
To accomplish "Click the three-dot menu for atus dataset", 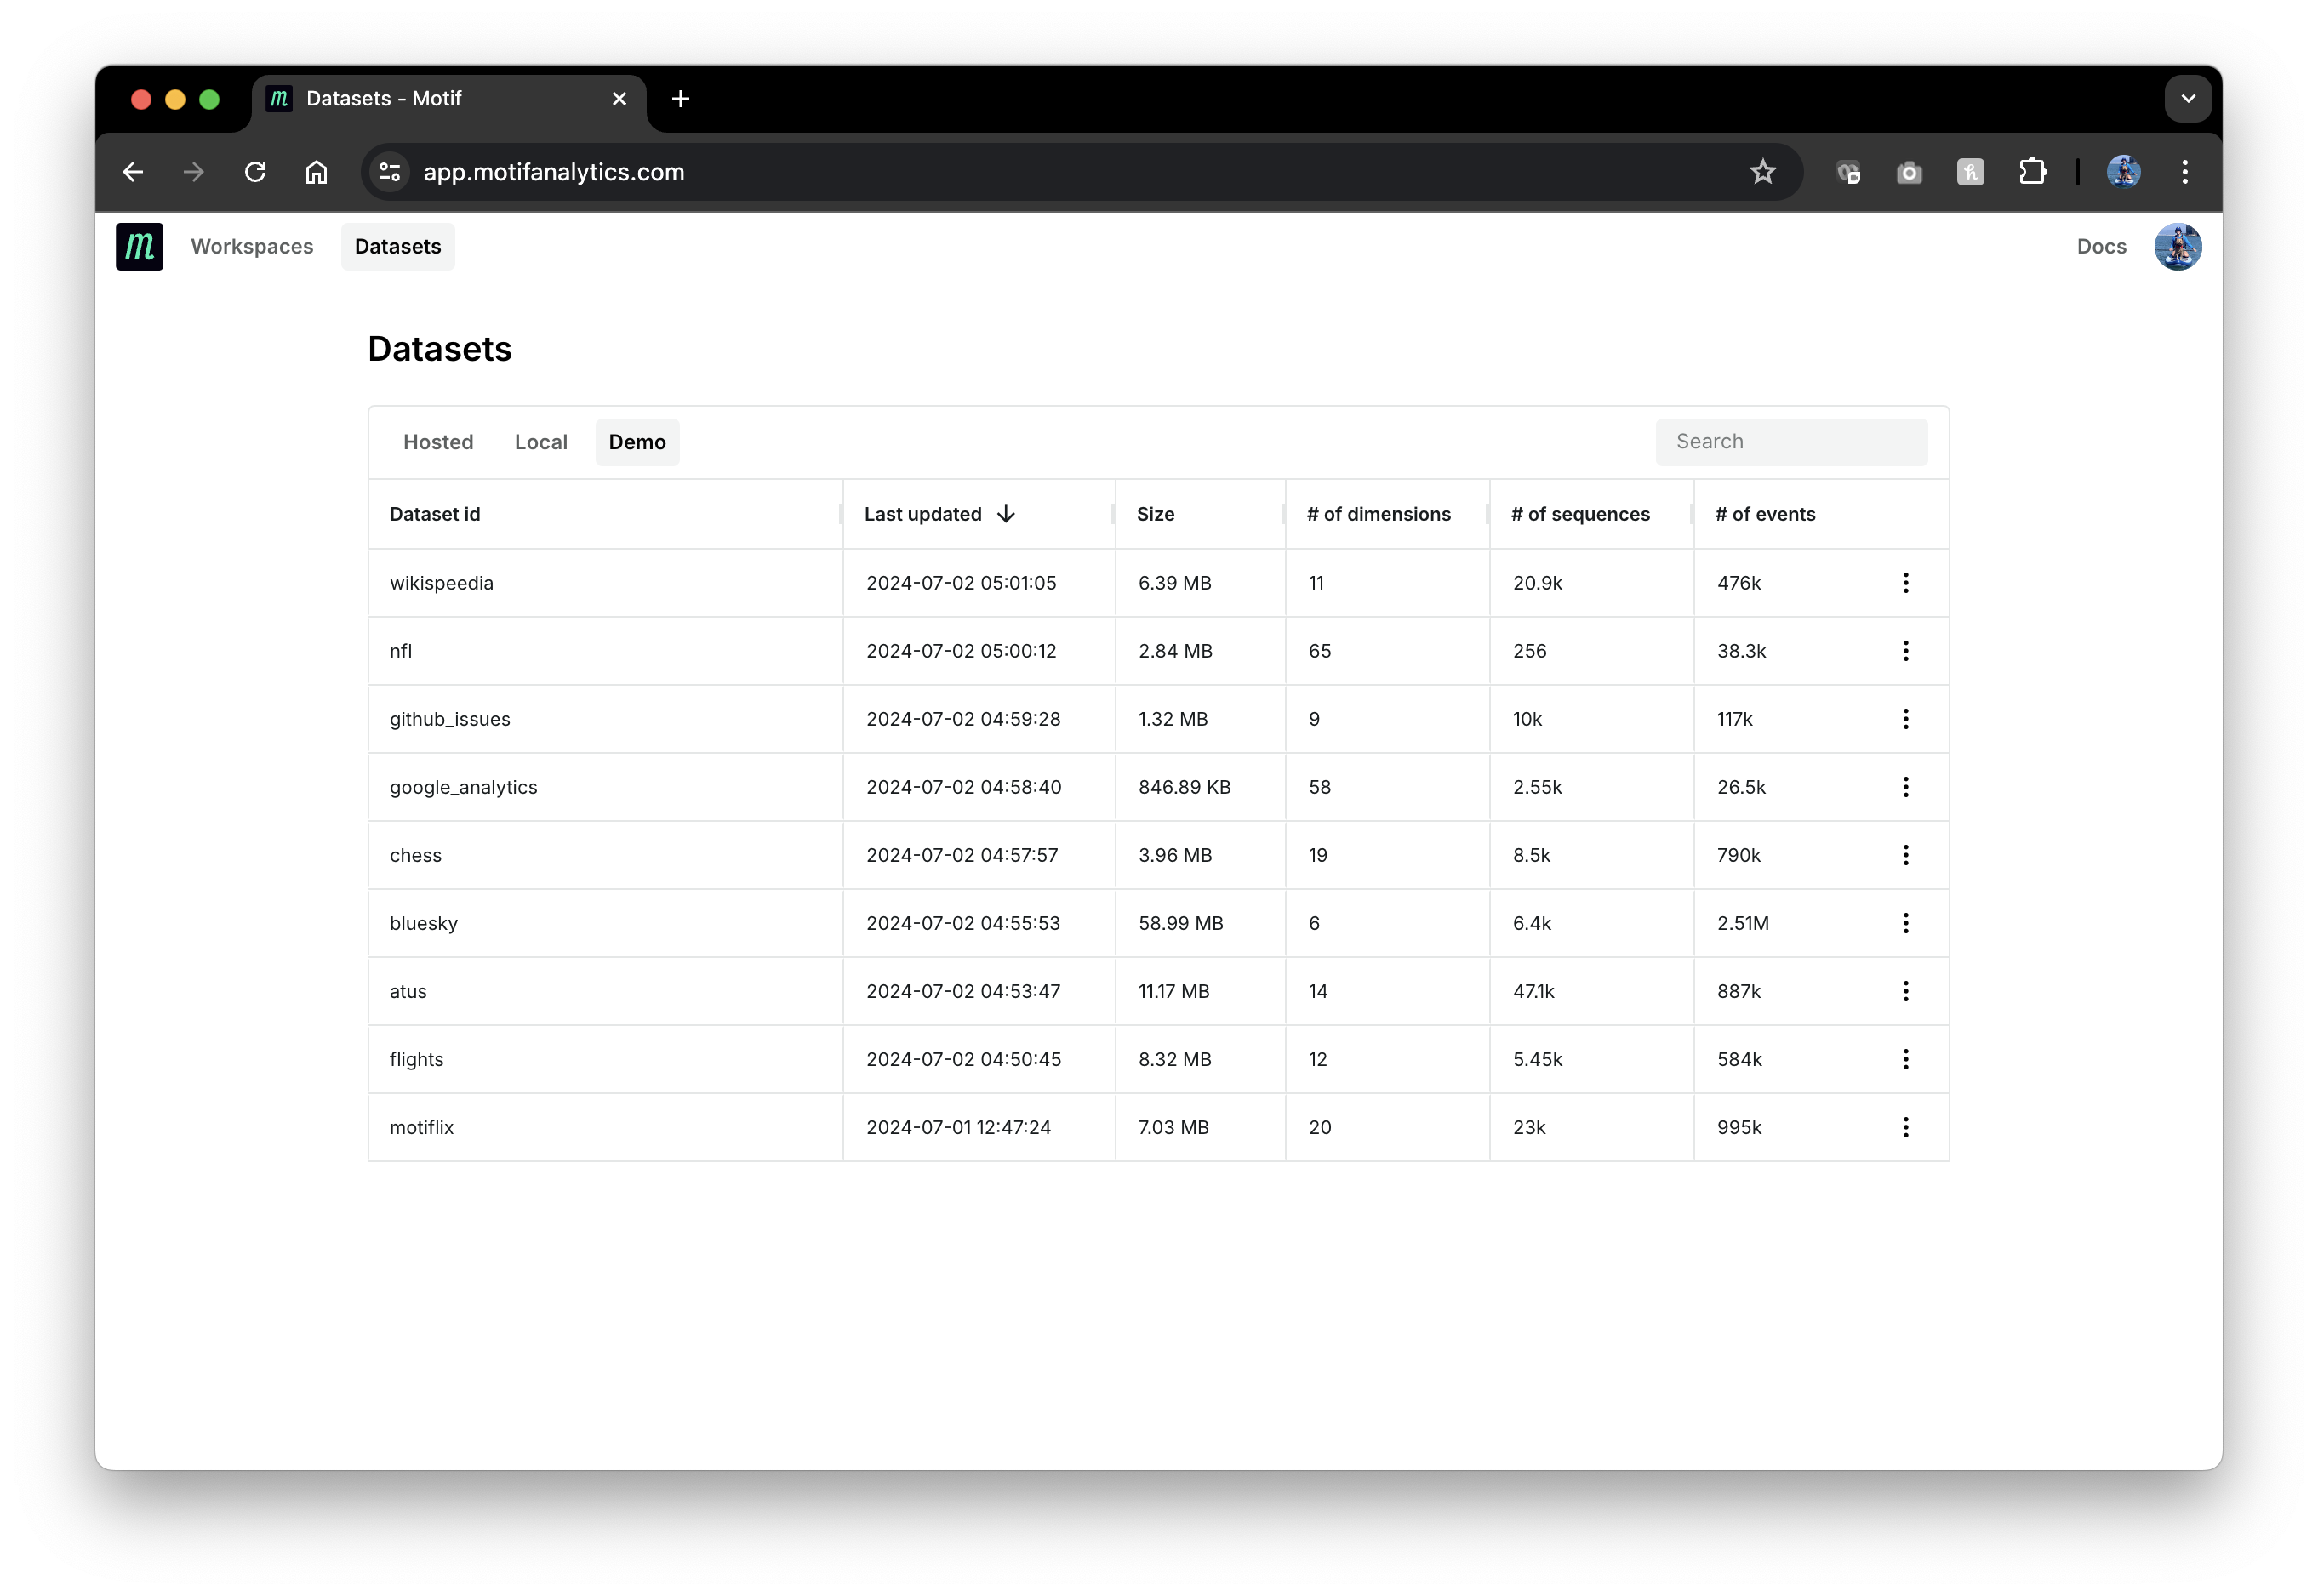I will [1906, 990].
